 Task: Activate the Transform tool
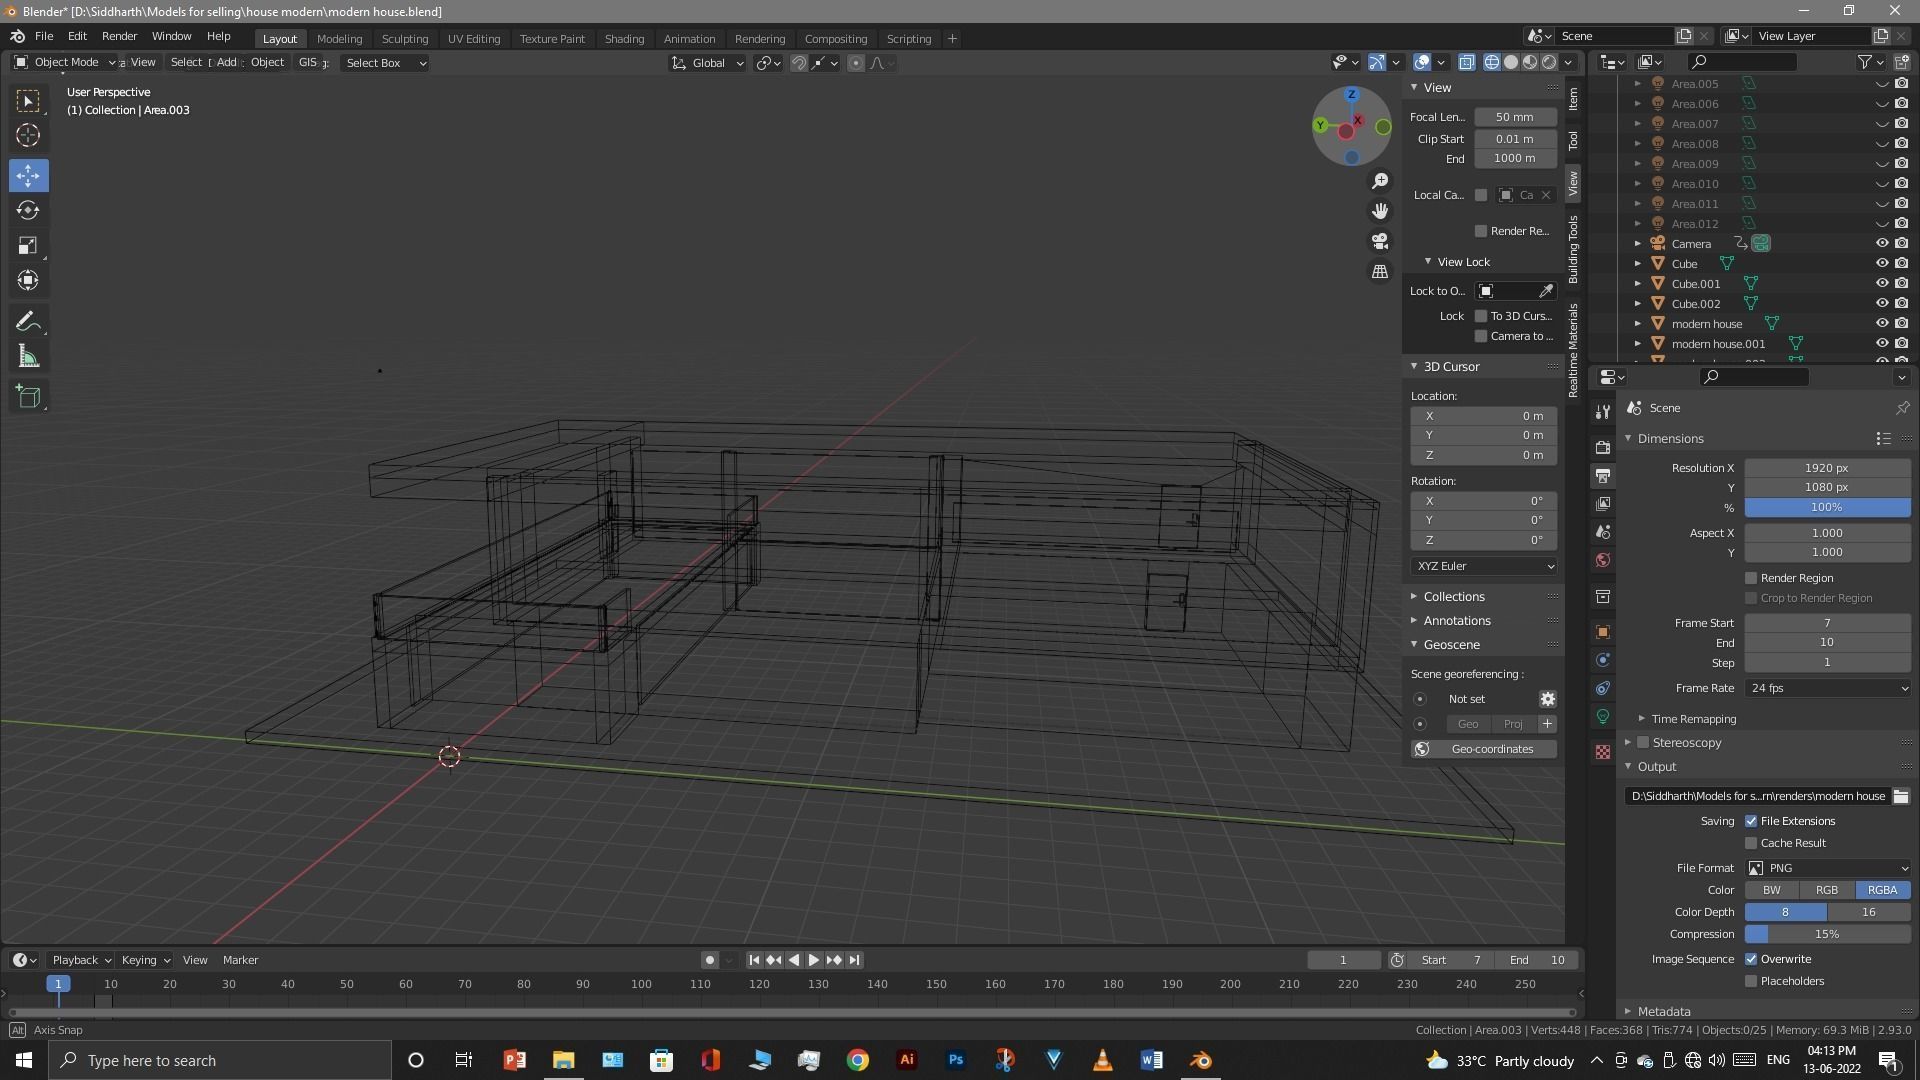click(x=28, y=281)
